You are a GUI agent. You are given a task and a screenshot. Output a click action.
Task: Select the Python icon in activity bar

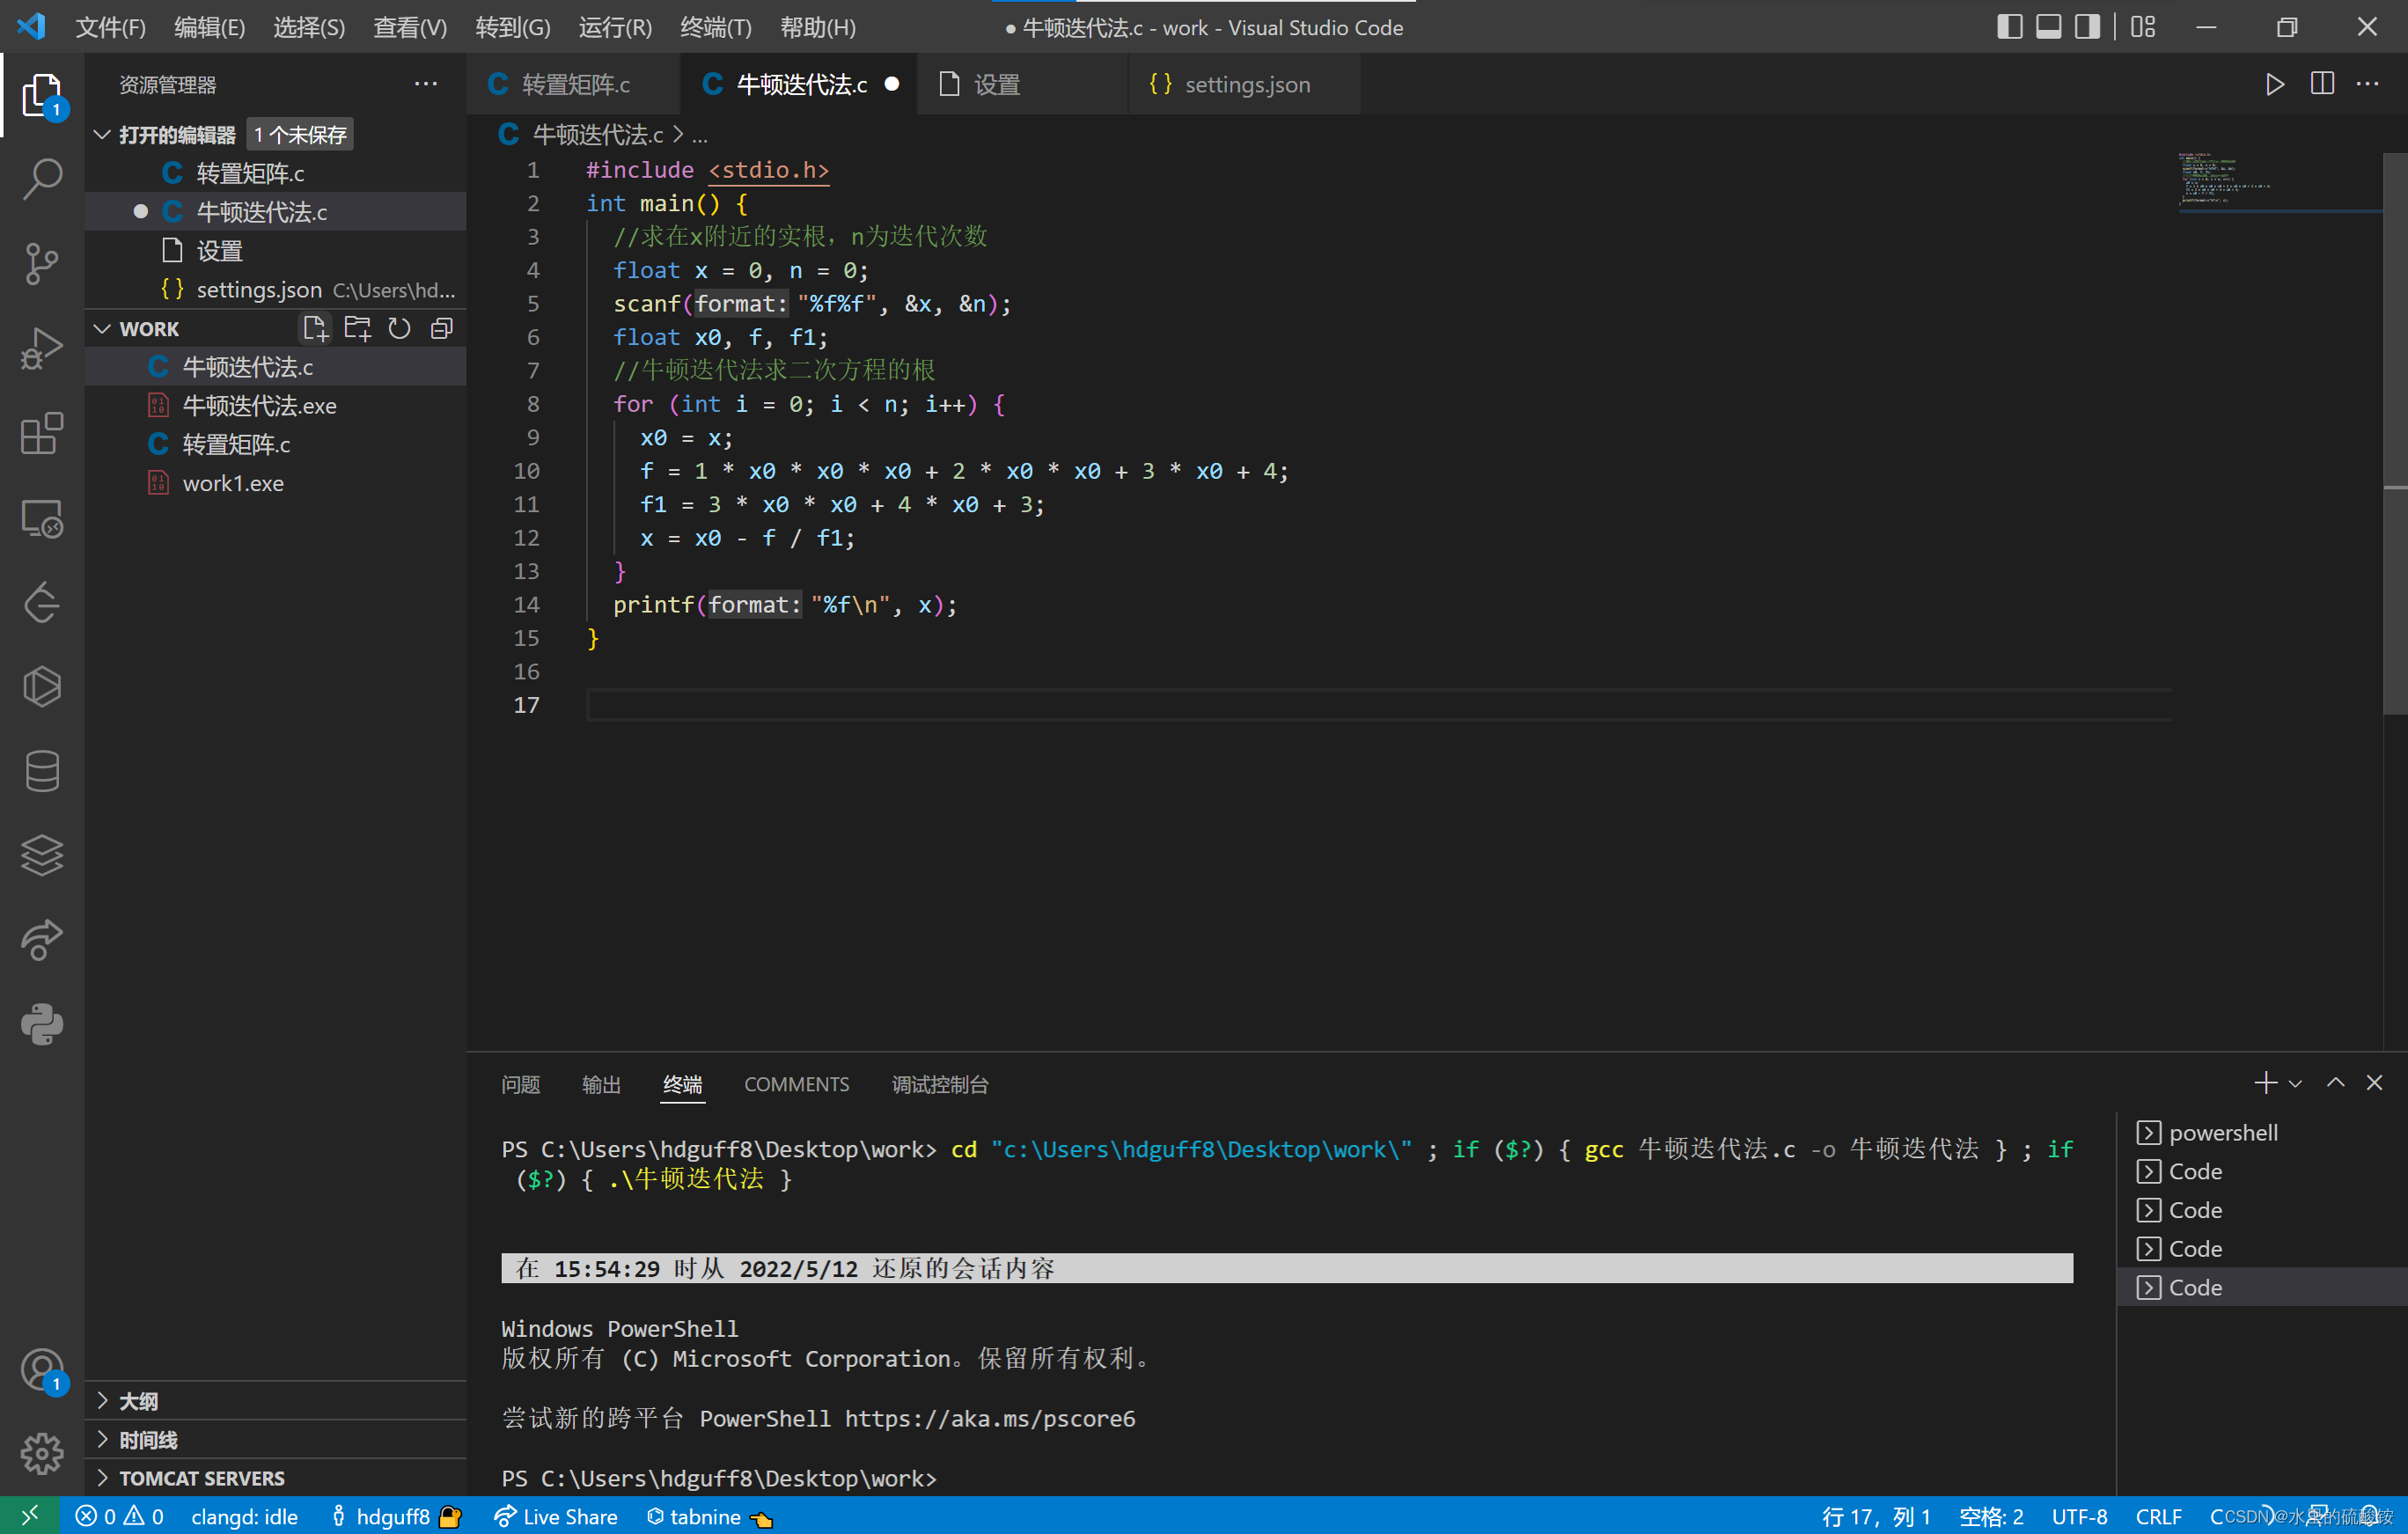(x=41, y=1025)
